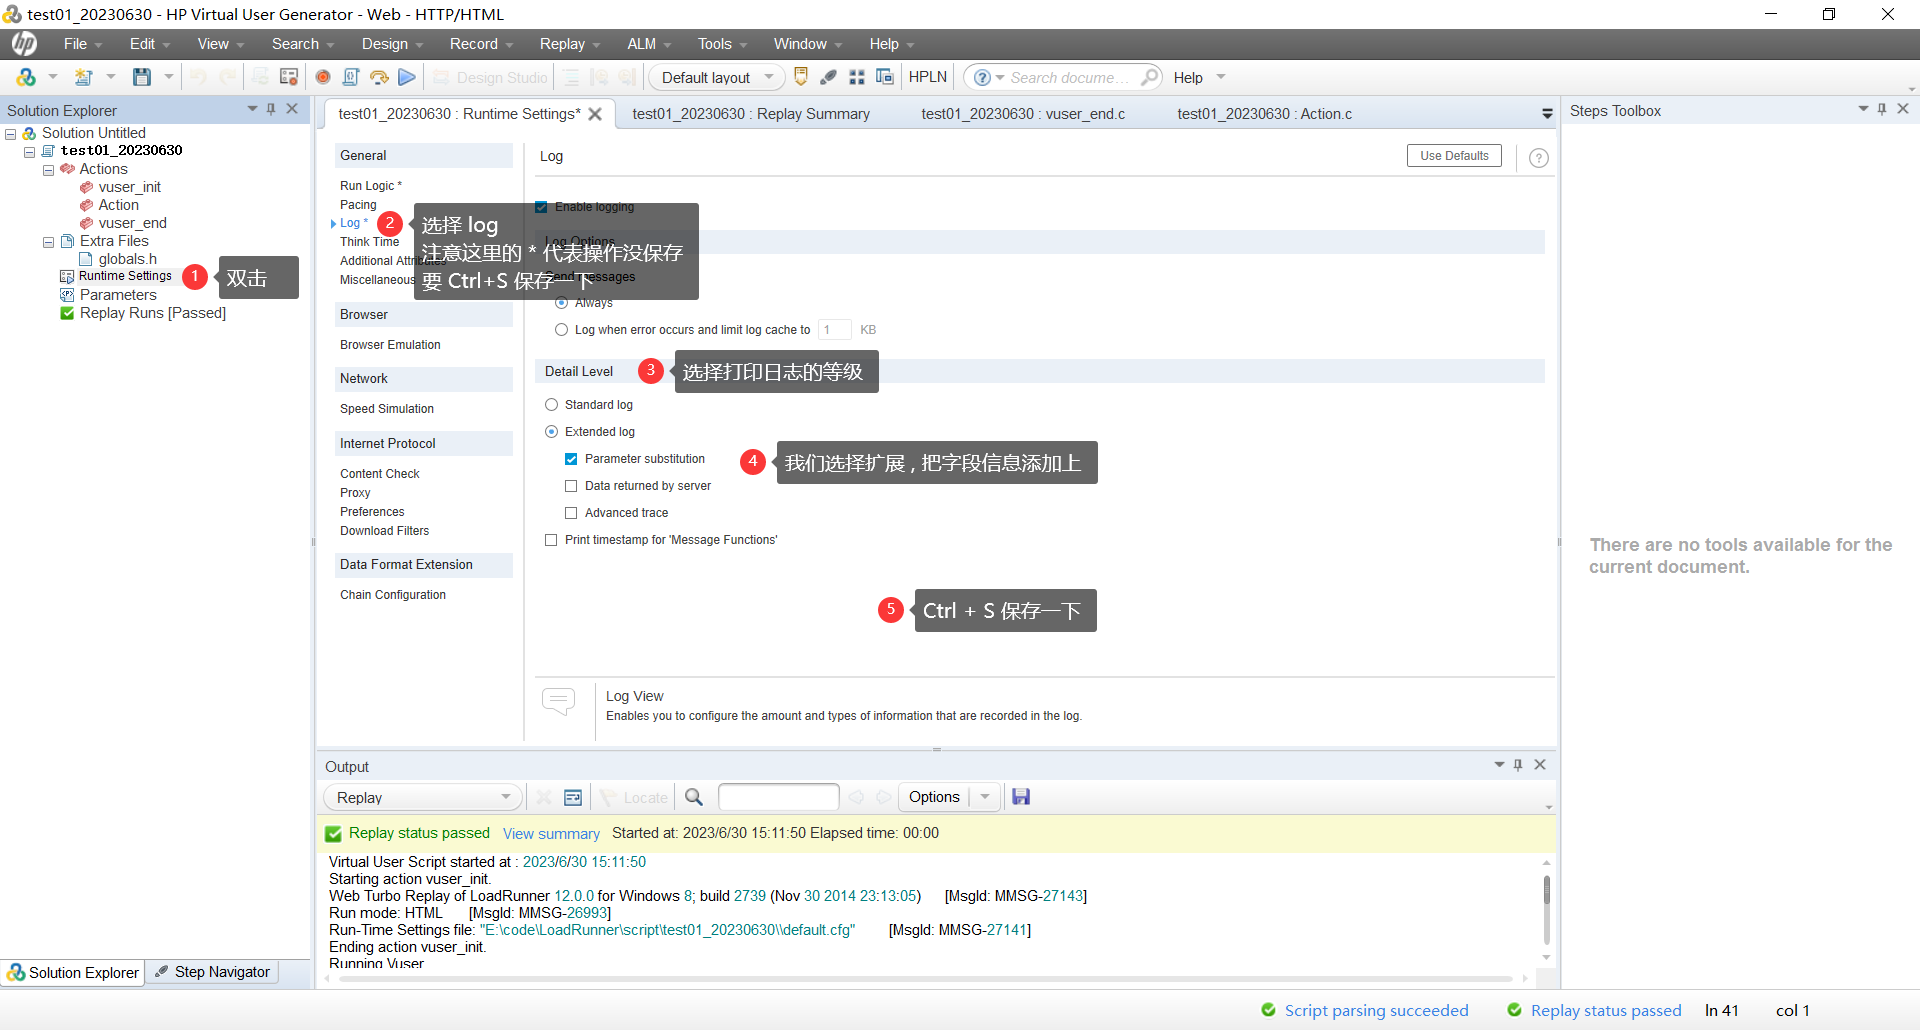Screen dimensions: 1920x1030
Task: Click the Output search text field
Action: [x=778, y=797]
